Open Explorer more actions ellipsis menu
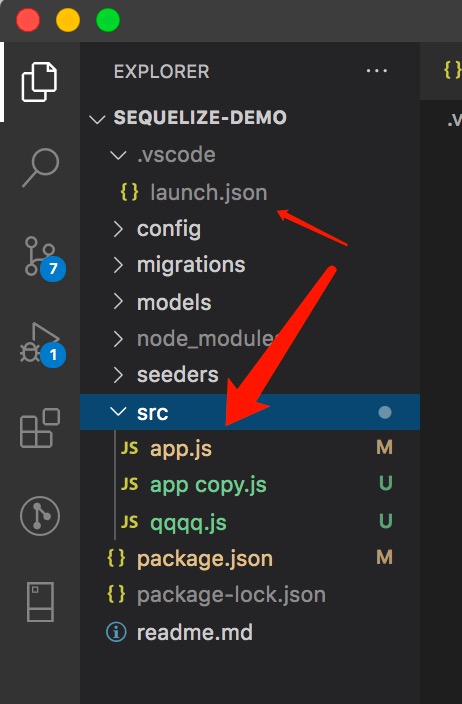The image size is (462, 704). click(x=377, y=71)
